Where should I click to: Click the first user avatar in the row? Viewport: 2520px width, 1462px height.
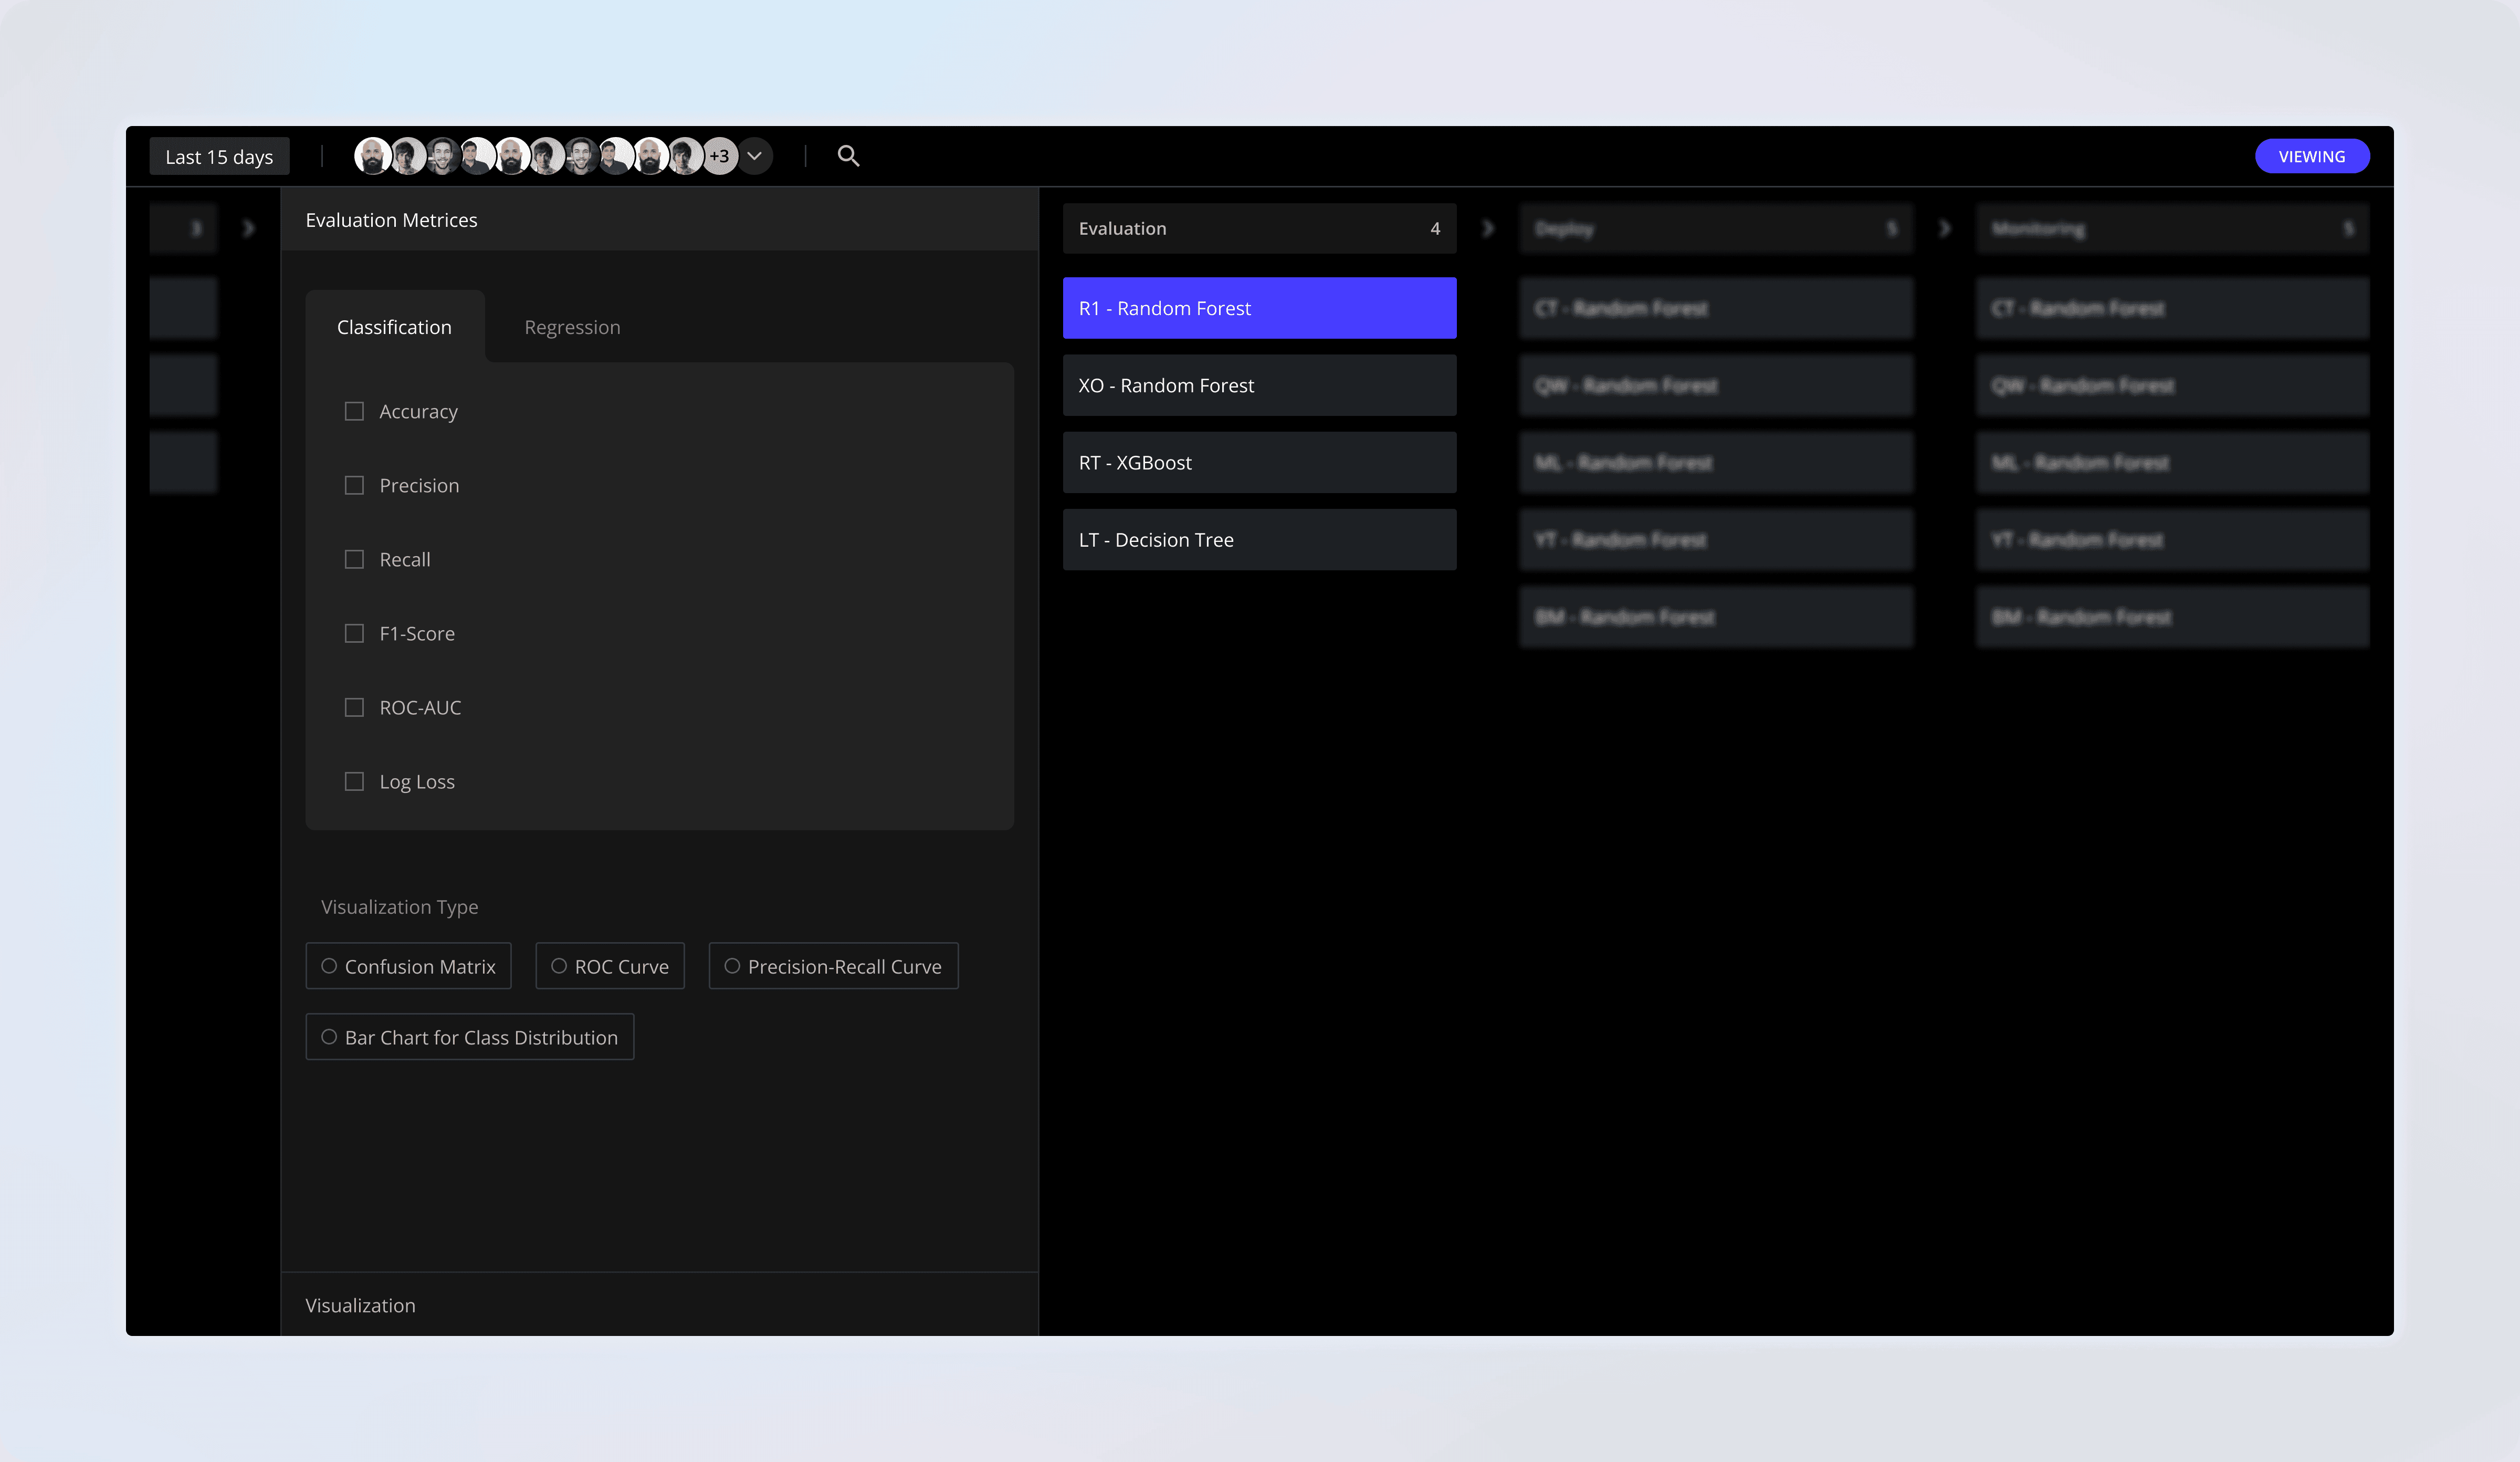[x=372, y=157]
